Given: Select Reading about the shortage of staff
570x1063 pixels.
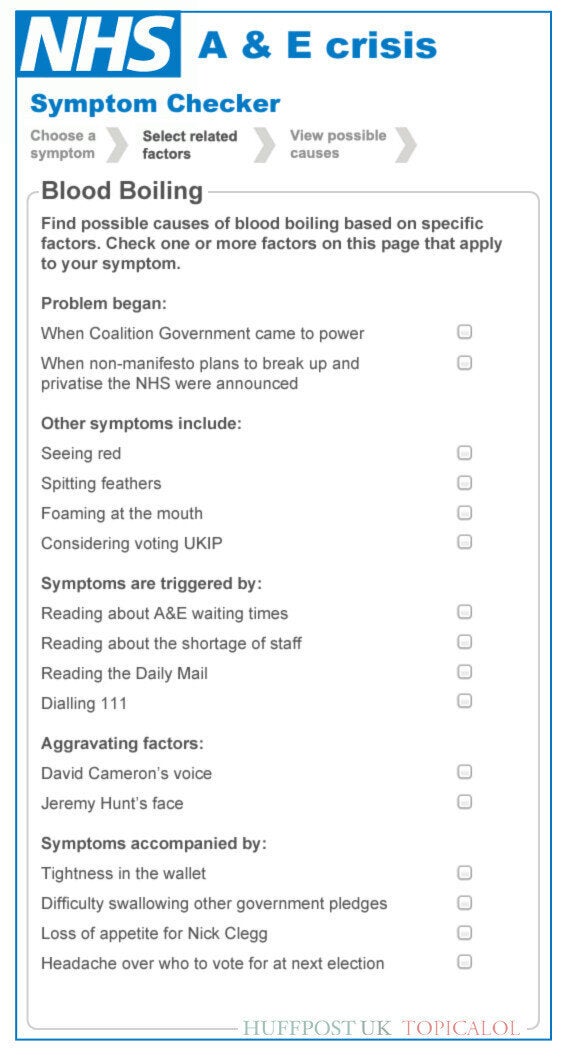Looking at the screenshot, I should point(464,641).
